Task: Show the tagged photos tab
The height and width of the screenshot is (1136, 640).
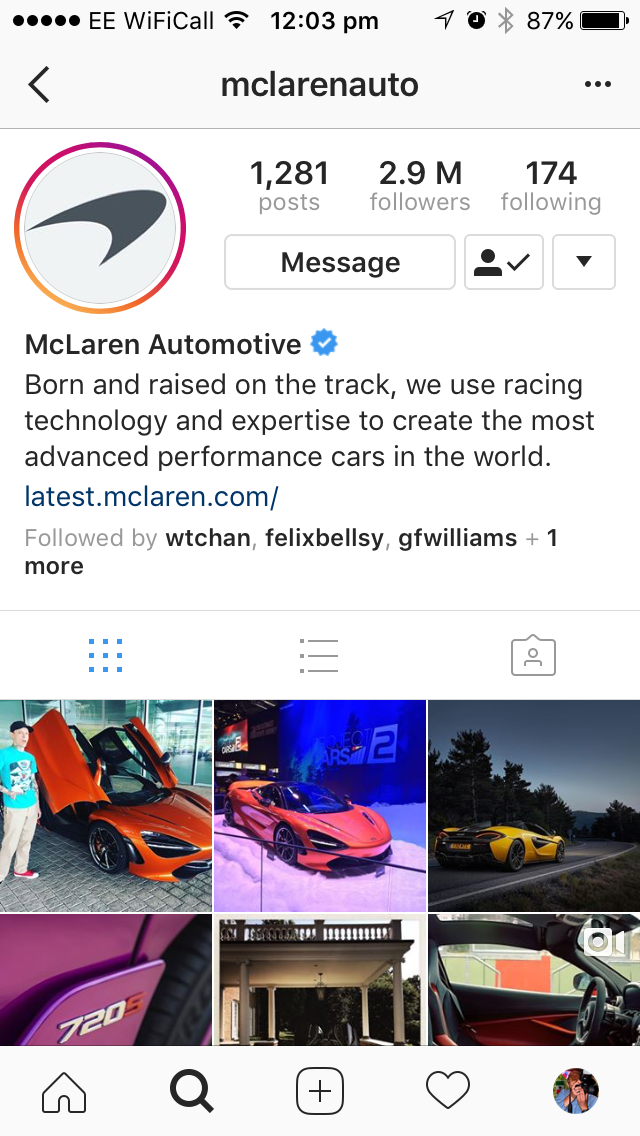Action: coord(533,656)
